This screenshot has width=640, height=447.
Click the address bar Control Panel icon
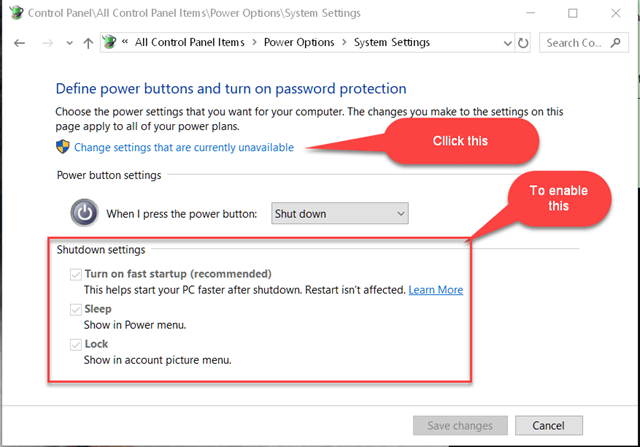(x=109, y=42)
